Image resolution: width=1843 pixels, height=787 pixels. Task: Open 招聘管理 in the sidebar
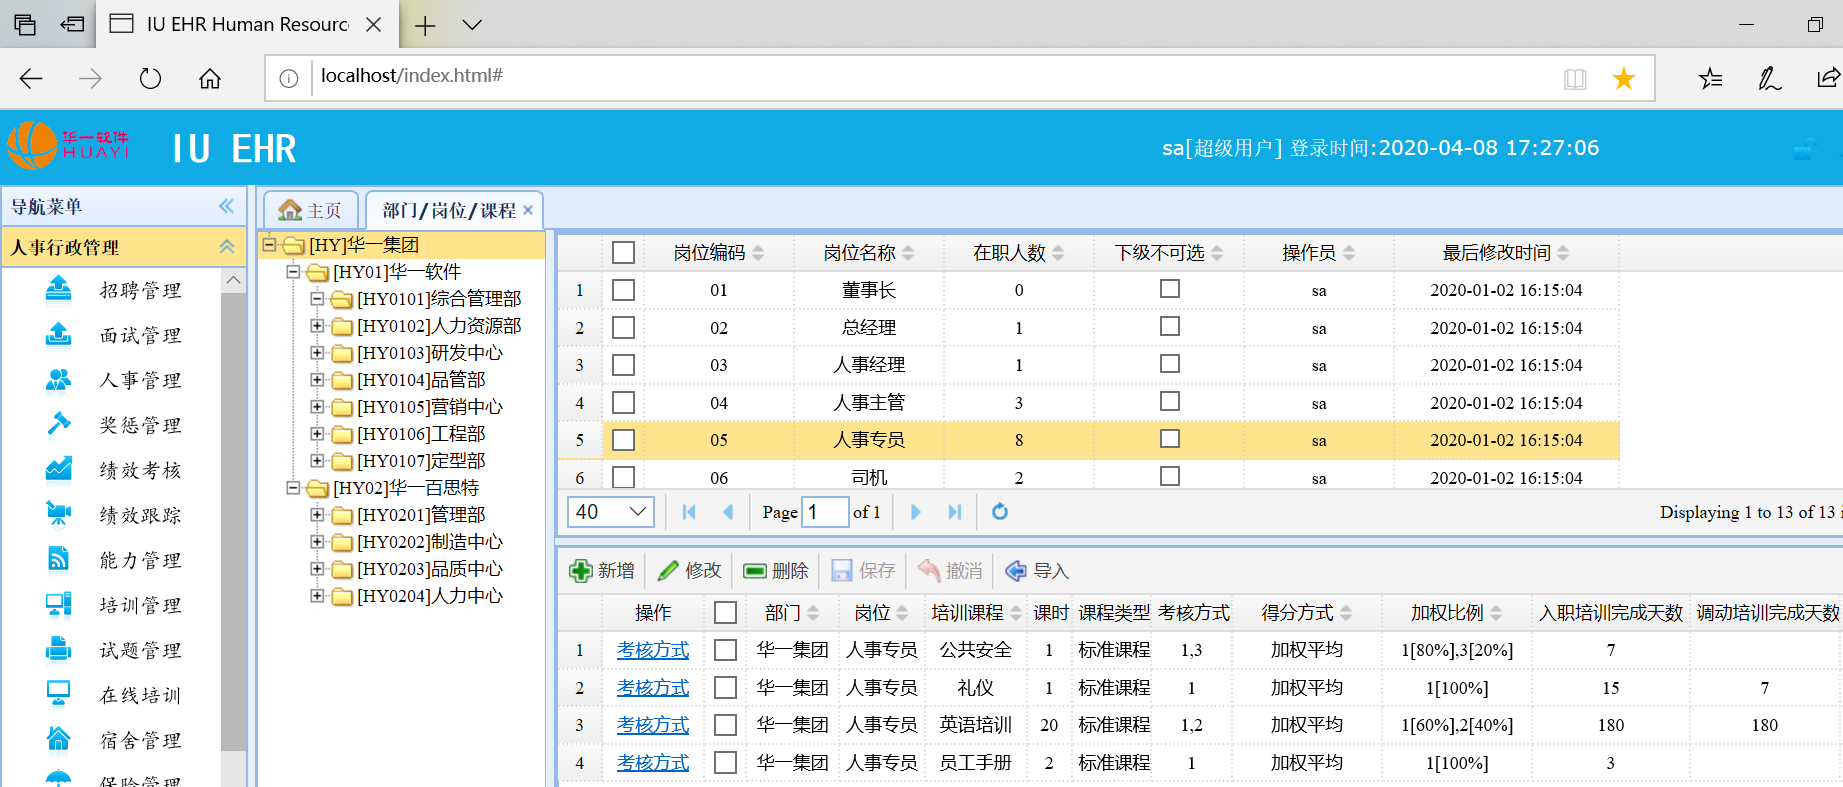pos(140,290)
